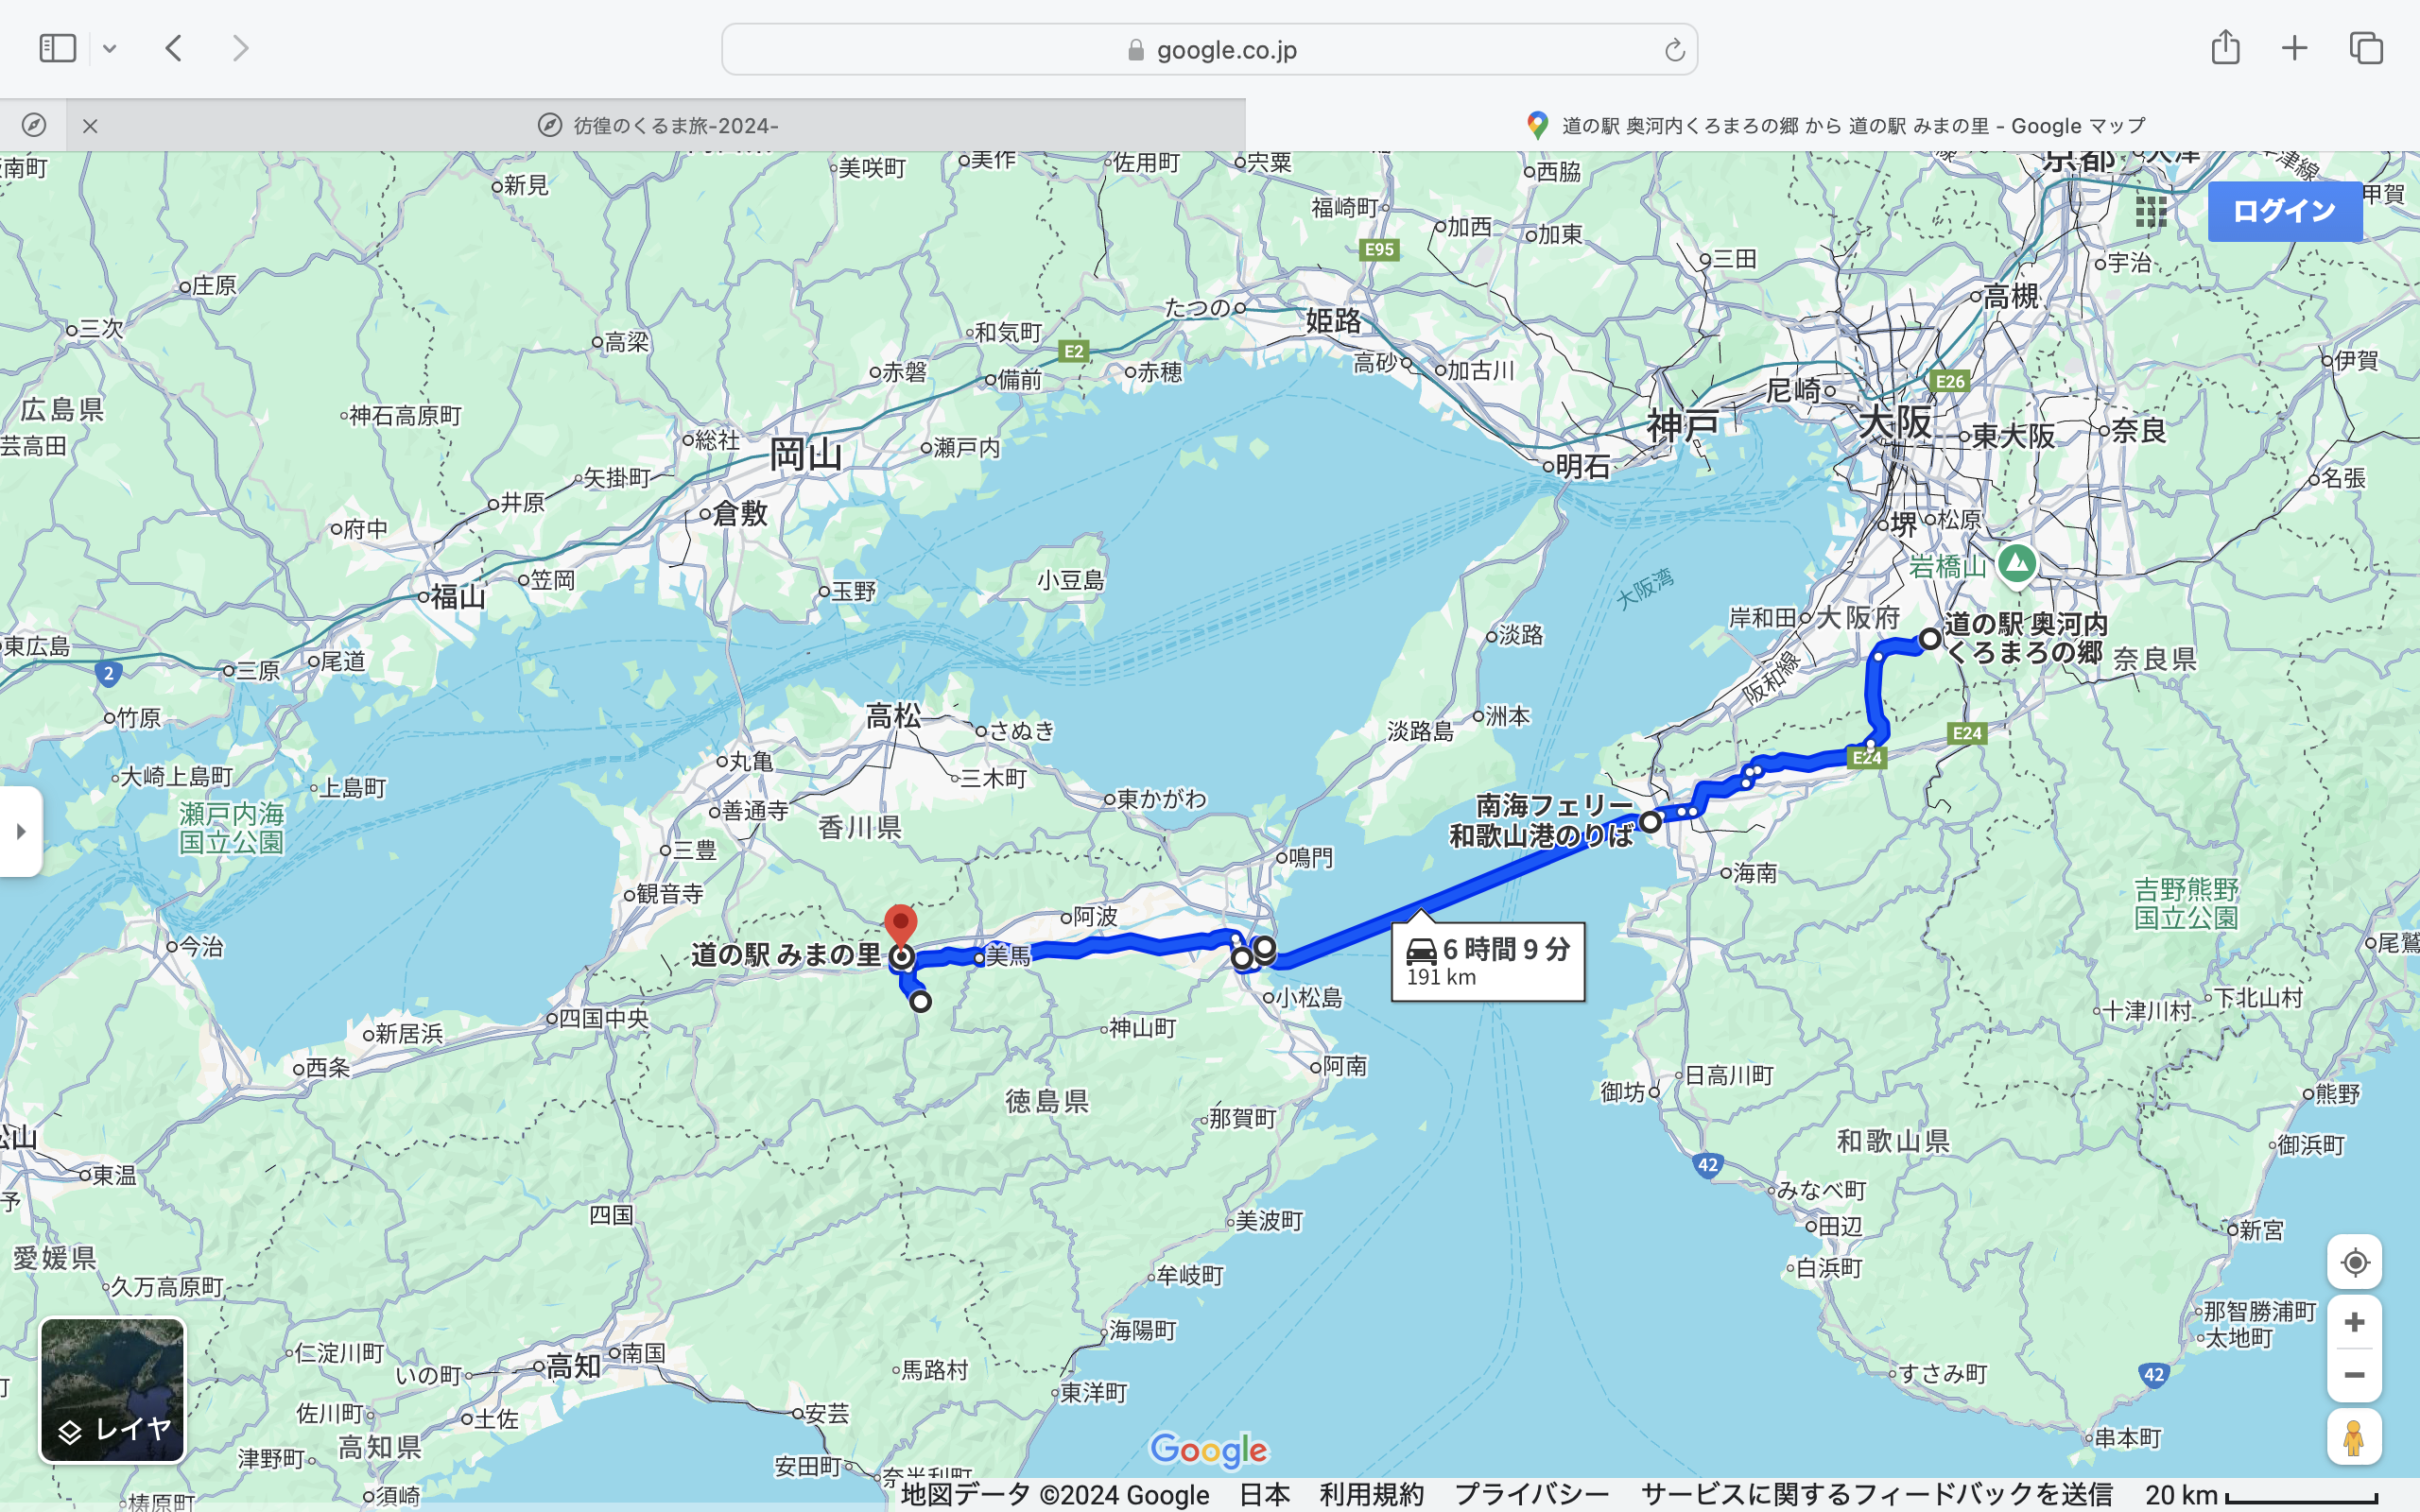Toggle the Safari sidebar button

pos(57,48)
